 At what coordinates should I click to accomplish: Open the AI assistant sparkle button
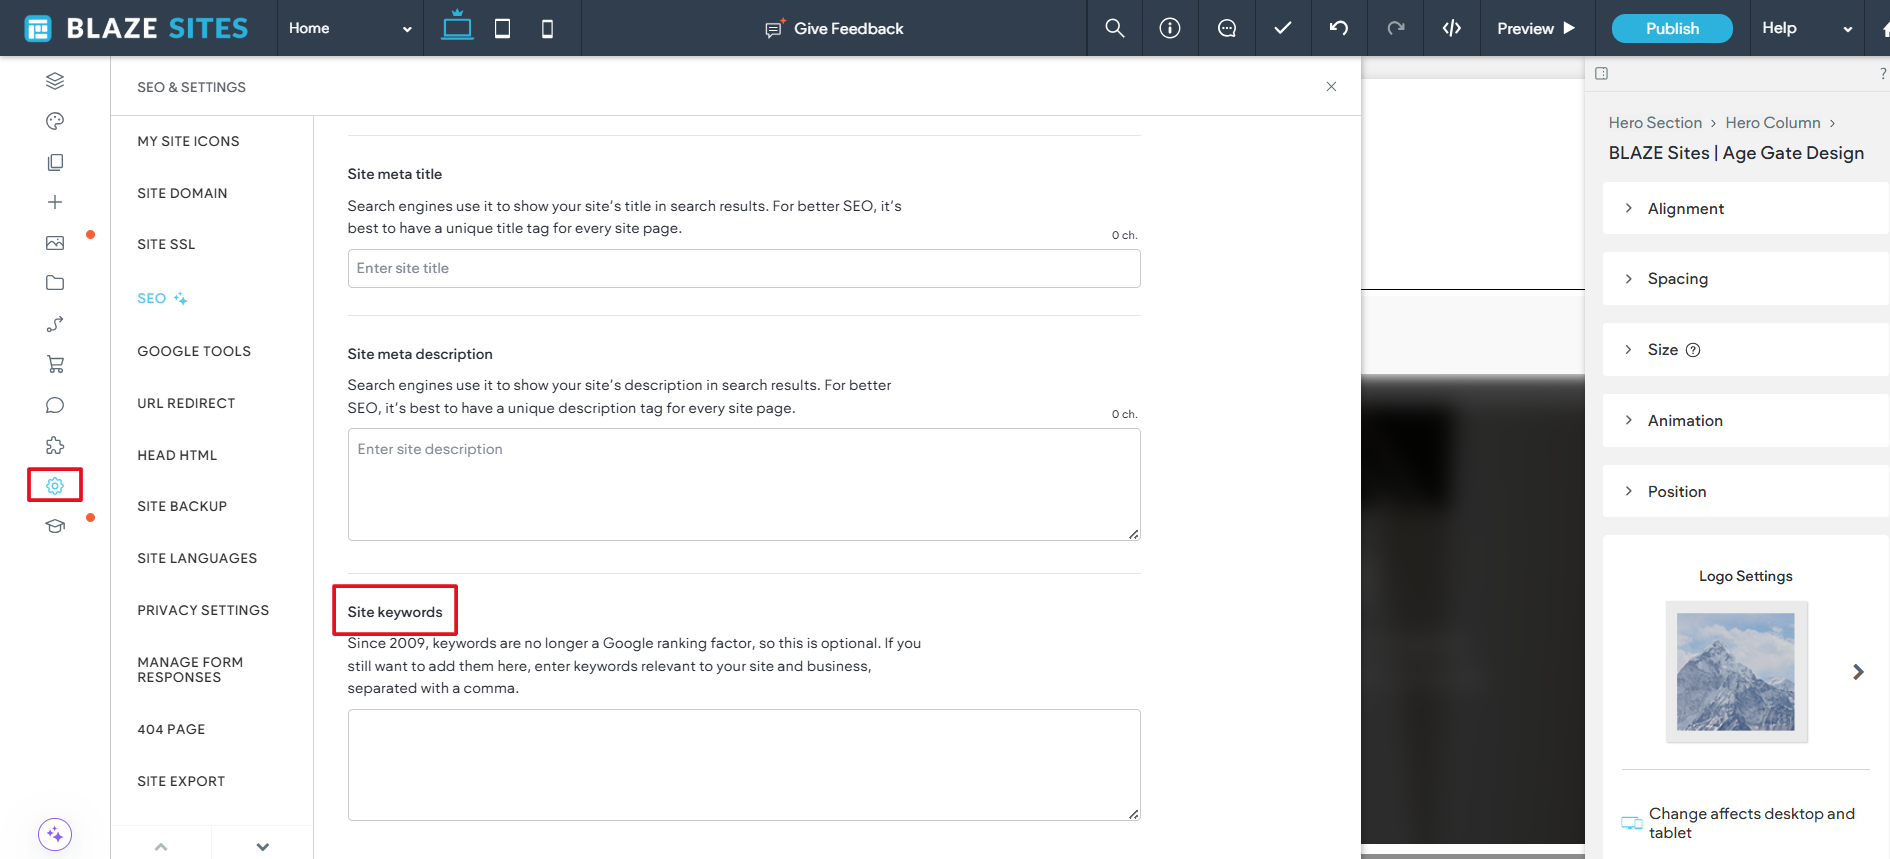coord(55,834)
